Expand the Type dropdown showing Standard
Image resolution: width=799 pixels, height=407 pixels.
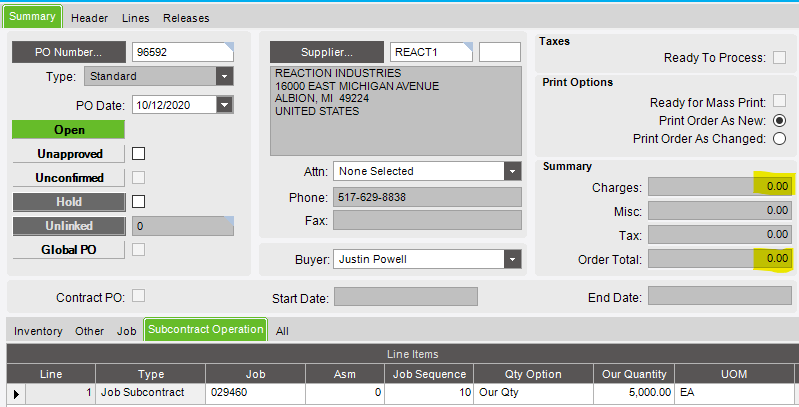coord(224,76)
